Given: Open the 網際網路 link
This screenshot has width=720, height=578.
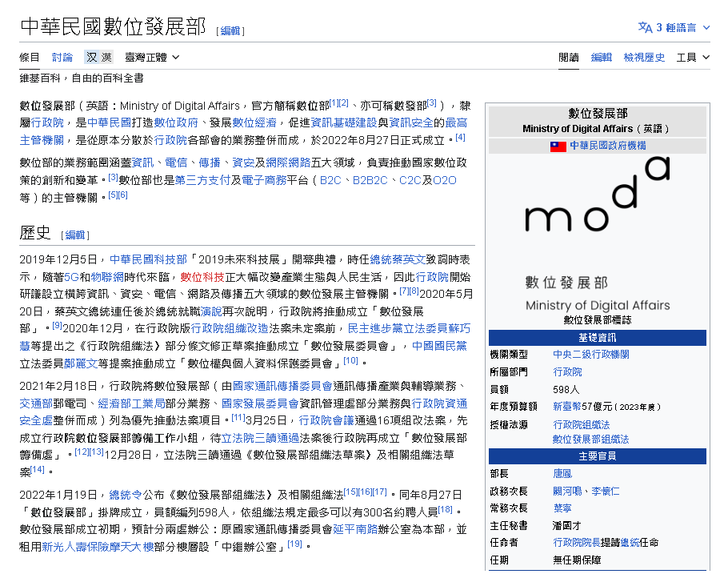Looking at the screenshot, I should (x=288, y=163).
